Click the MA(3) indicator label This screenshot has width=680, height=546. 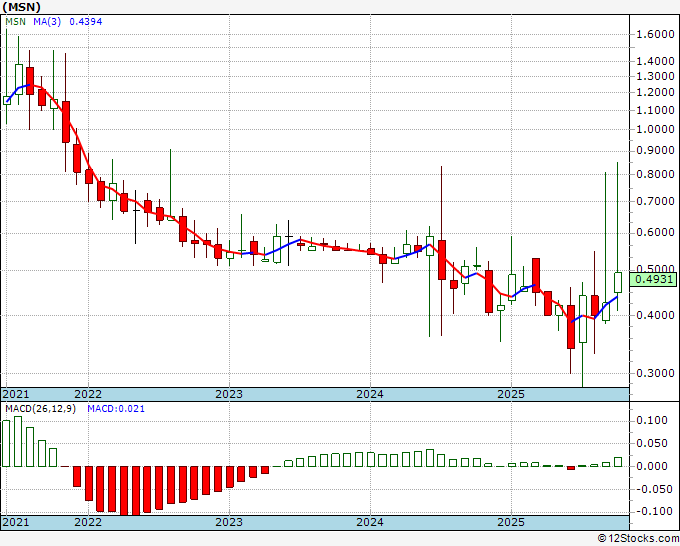point(47,21)
